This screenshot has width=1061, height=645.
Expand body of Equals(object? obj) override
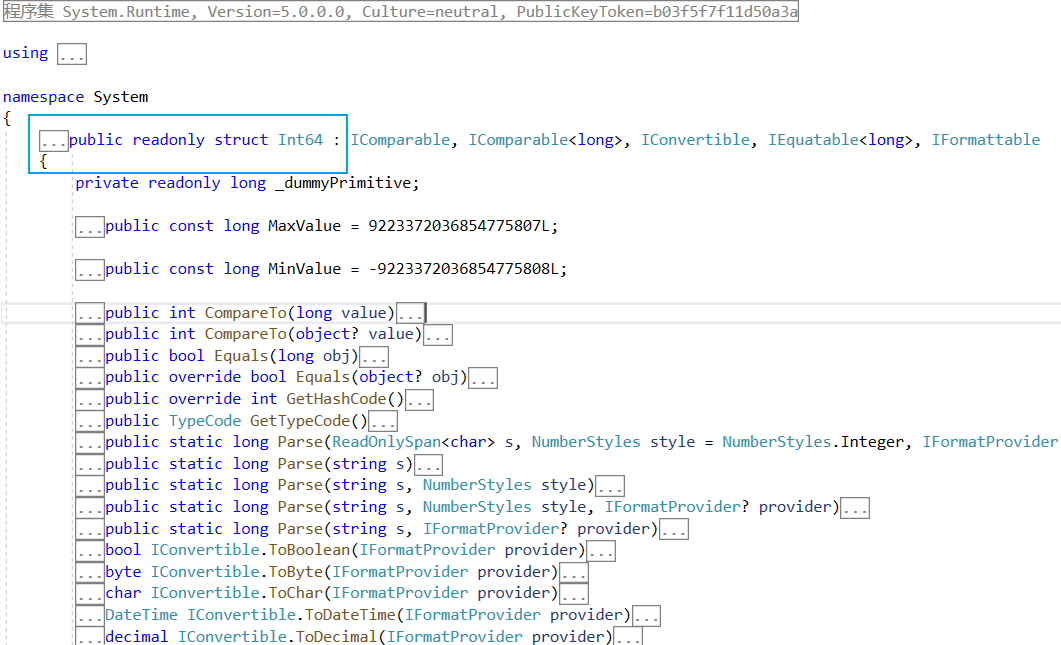pos(483,378)
